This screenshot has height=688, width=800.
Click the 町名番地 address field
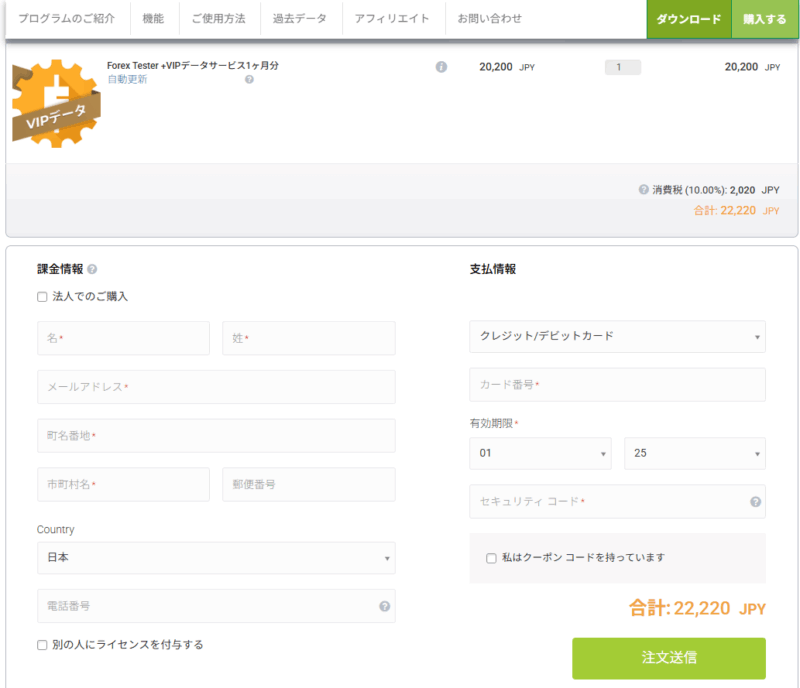click(x=216, y=436)
